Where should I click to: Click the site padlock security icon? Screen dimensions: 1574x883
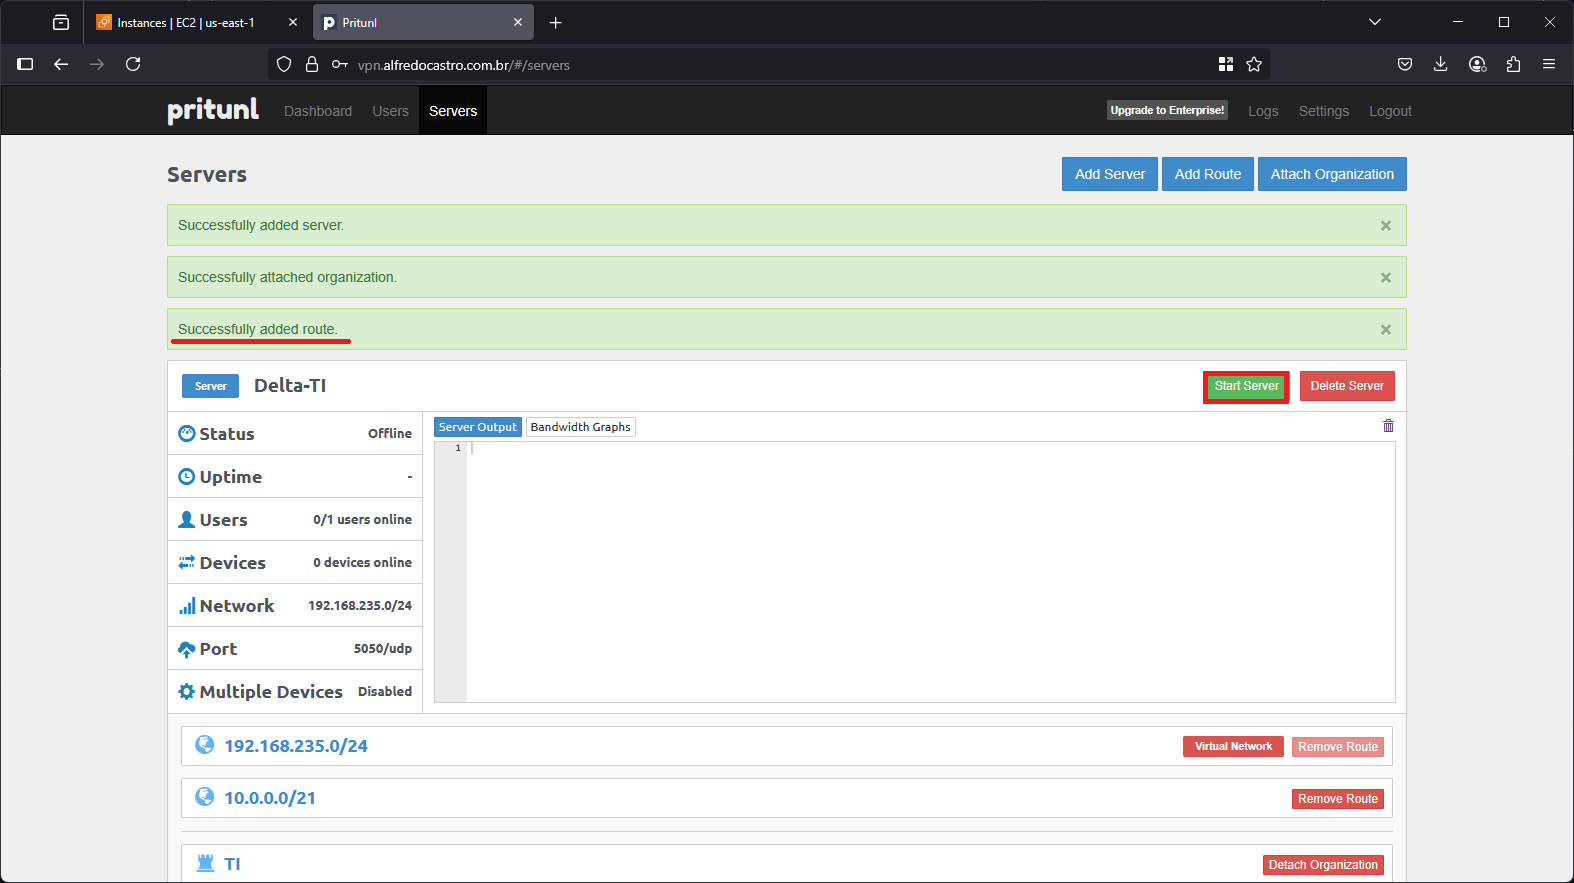coord(312,64)
